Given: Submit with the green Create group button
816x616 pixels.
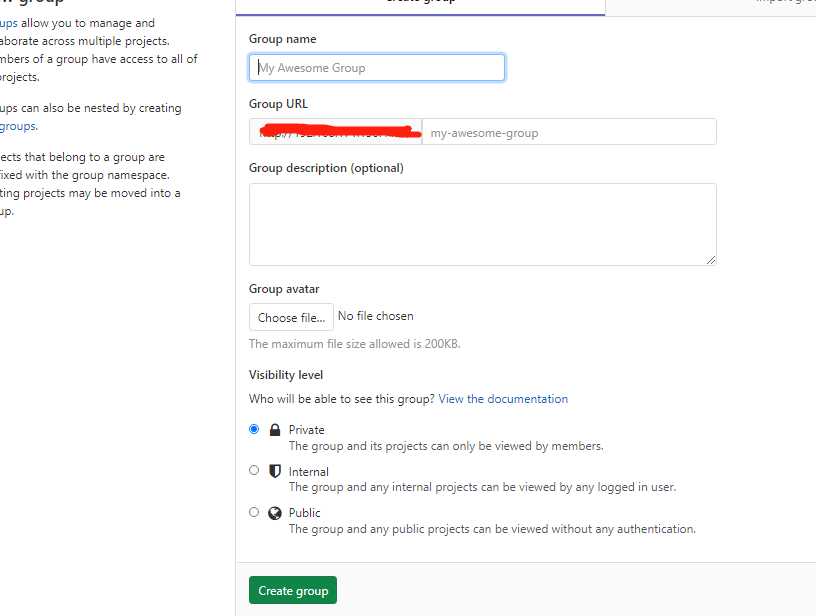Looking at the screenshot, I should pyautogui.click(x=293, y=591).
